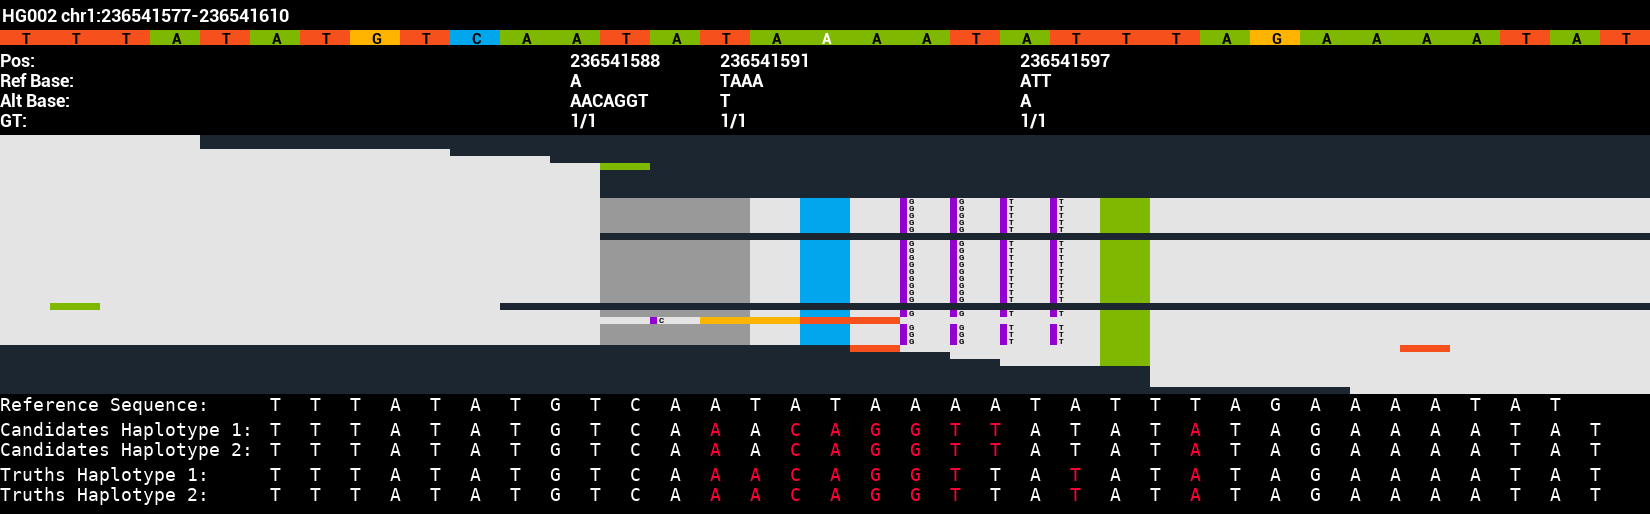The width and height of the screenshot is (1650, 514).
Task: Click the 'Candidates Haplotype 1:' label
Action: tap(125, 430)
